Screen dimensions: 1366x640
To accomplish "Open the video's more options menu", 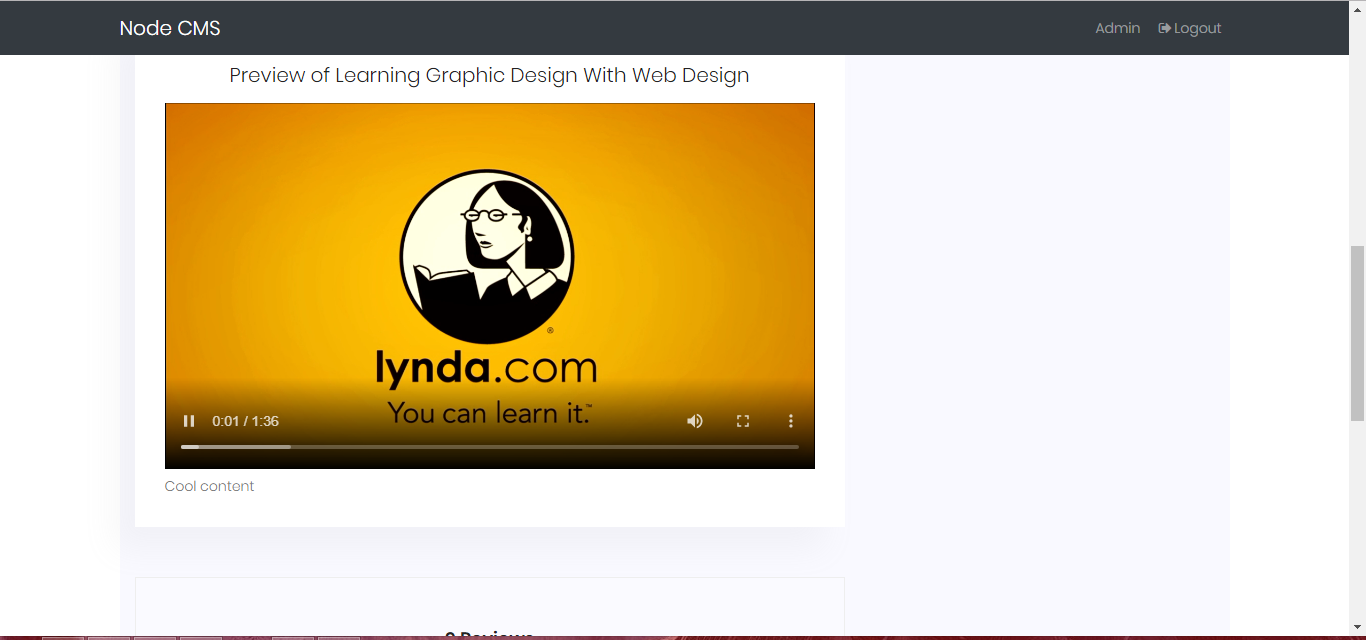I will [x=791, y=421].
